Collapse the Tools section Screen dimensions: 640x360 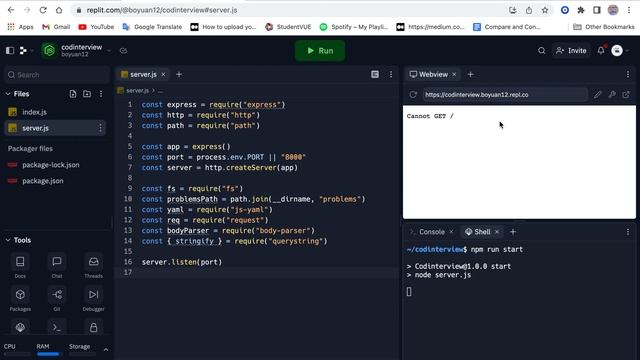pos(8,240)
